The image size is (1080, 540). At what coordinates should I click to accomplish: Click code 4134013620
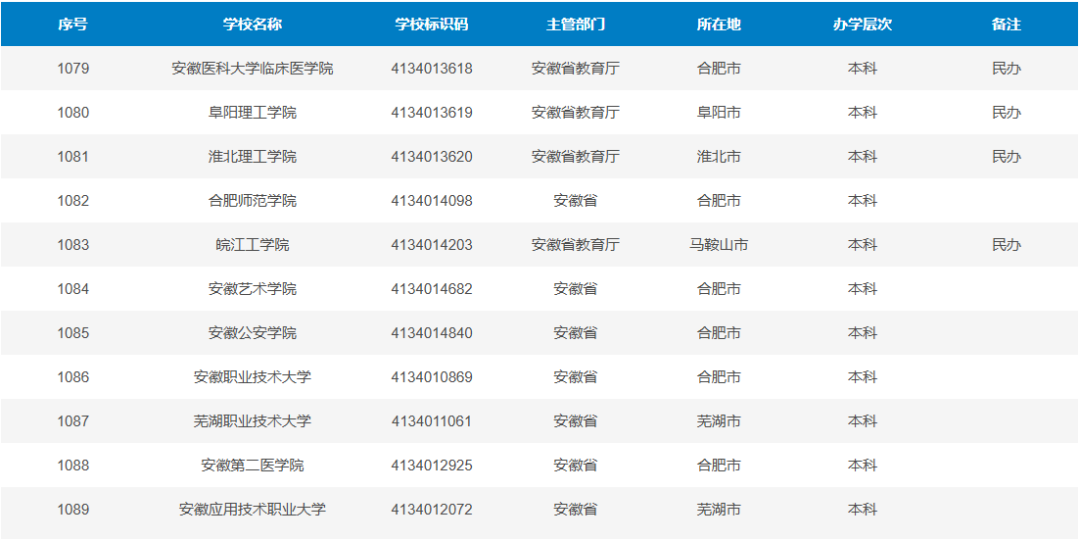431,156
